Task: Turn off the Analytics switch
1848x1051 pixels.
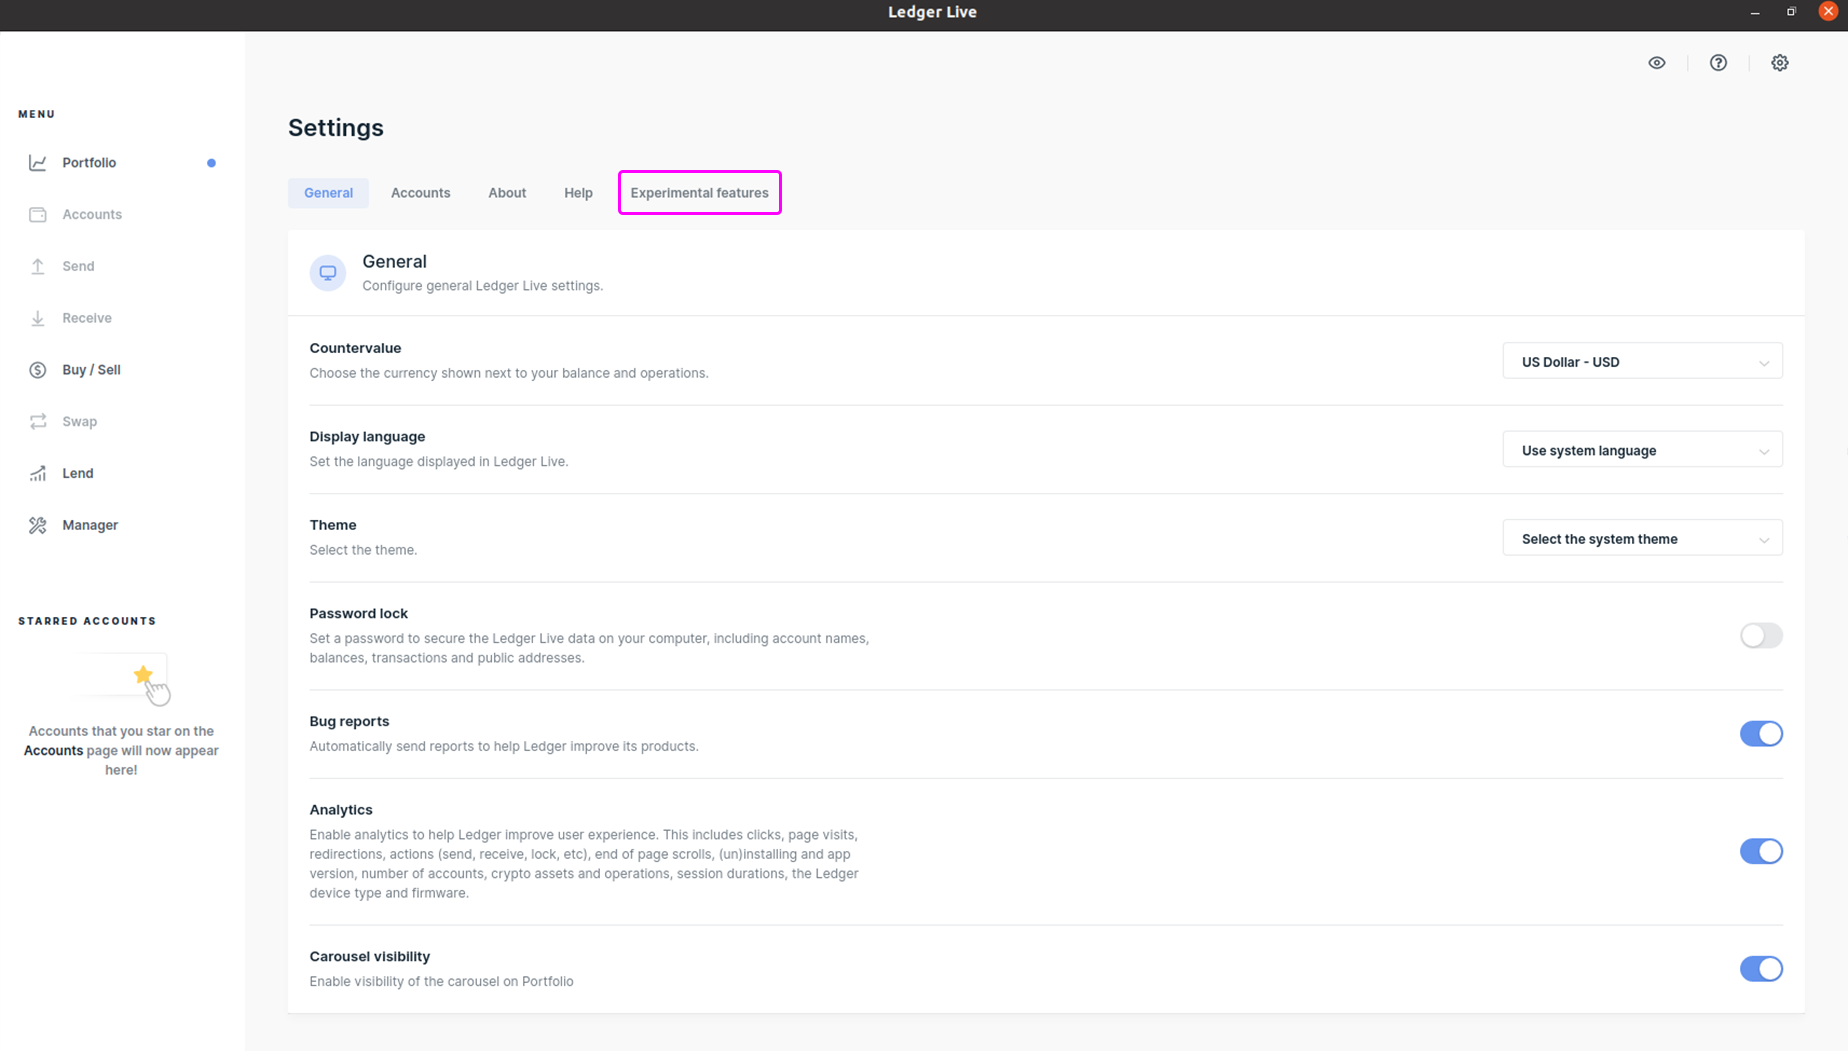Action: click(x=1761, y=851)
